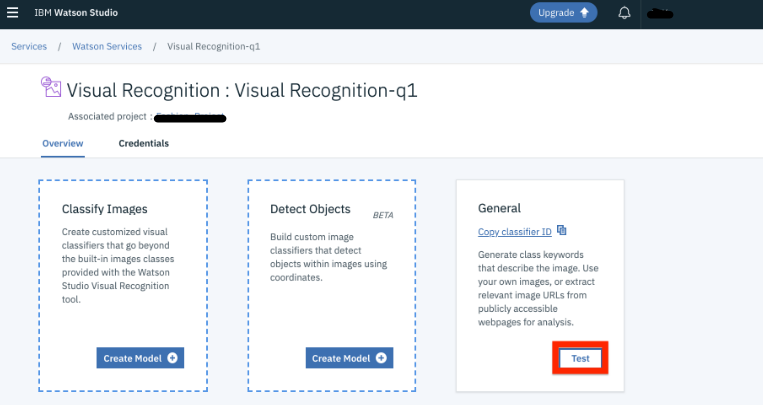Screen dimensions: 763x405
Task: Click the redacted account name in header
Action: (660, 14)
